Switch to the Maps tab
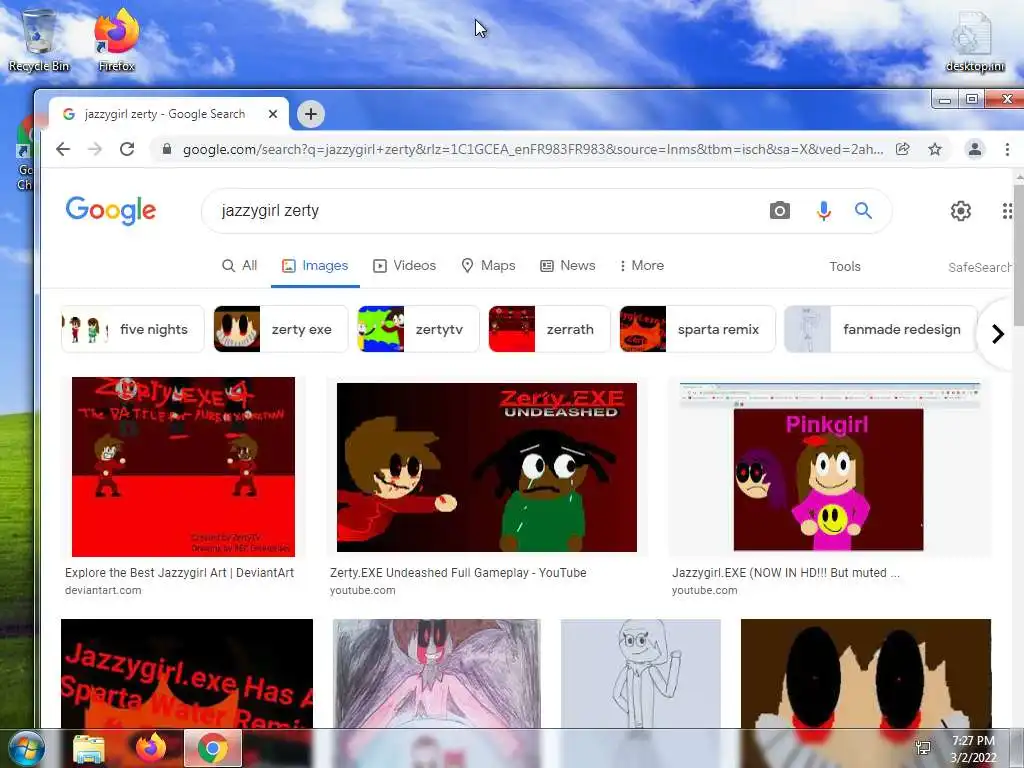 pos(488,266)
